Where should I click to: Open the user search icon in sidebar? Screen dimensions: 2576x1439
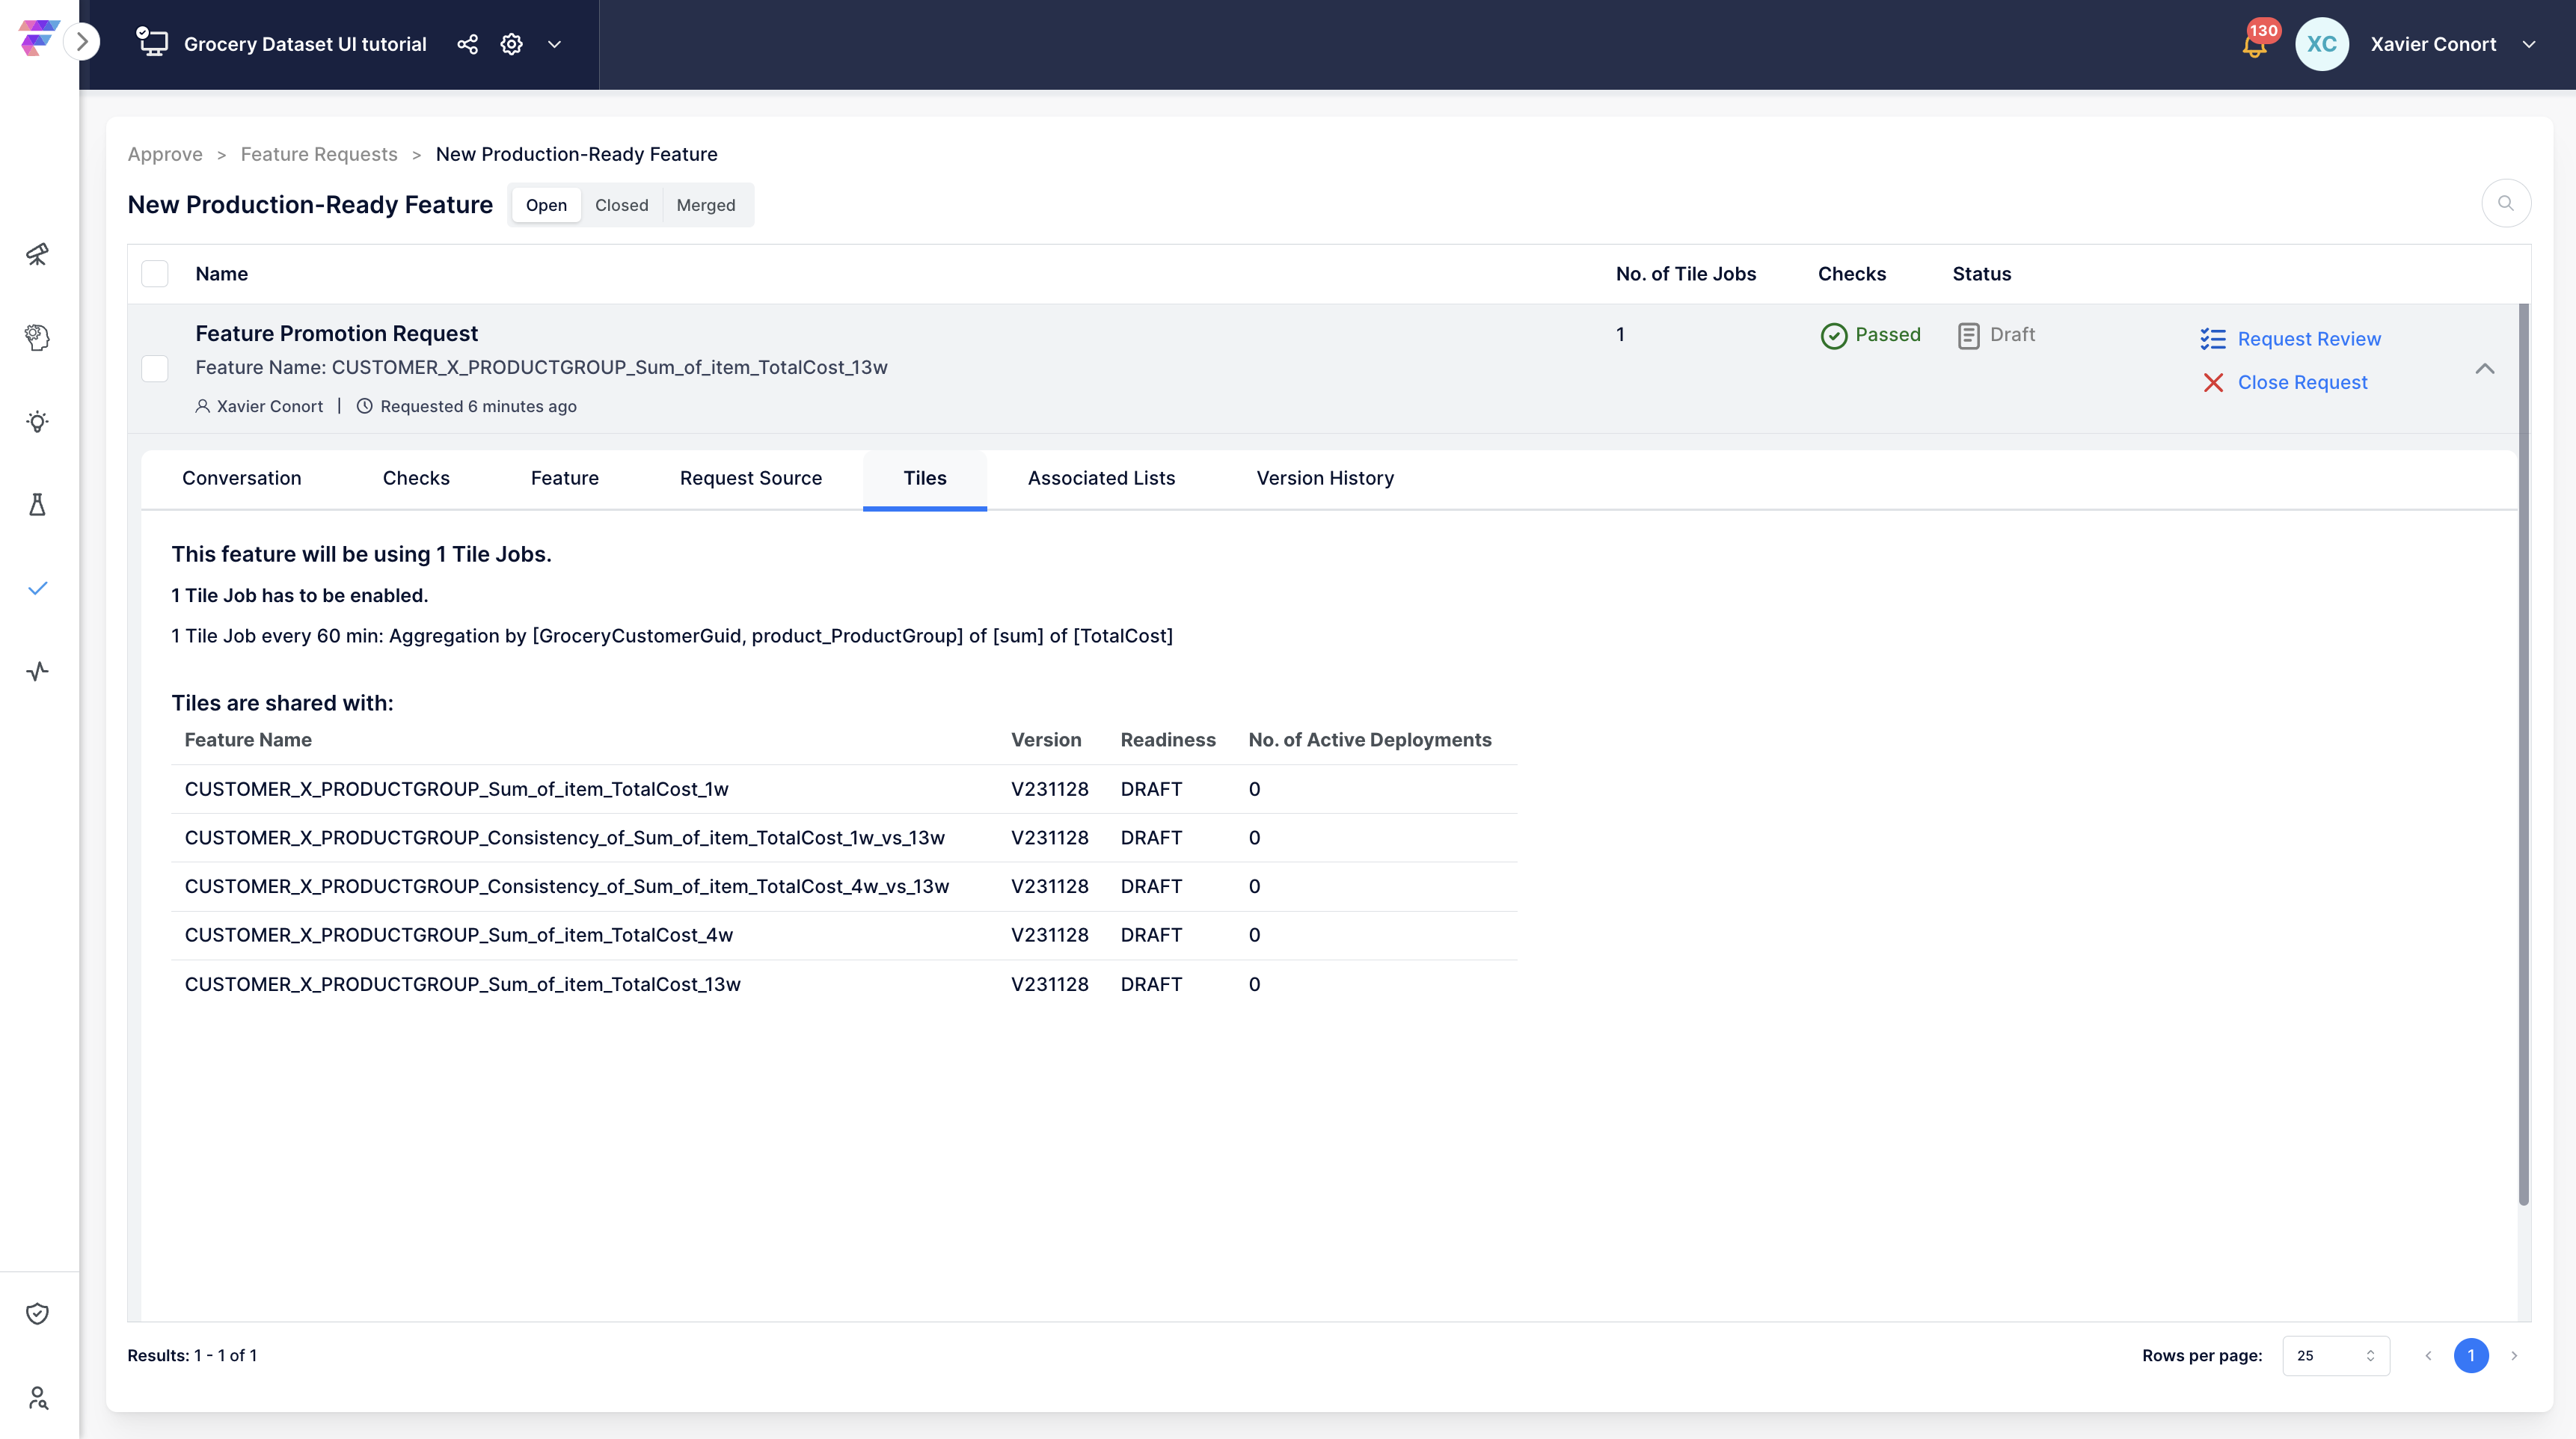tap(38, 1397)
